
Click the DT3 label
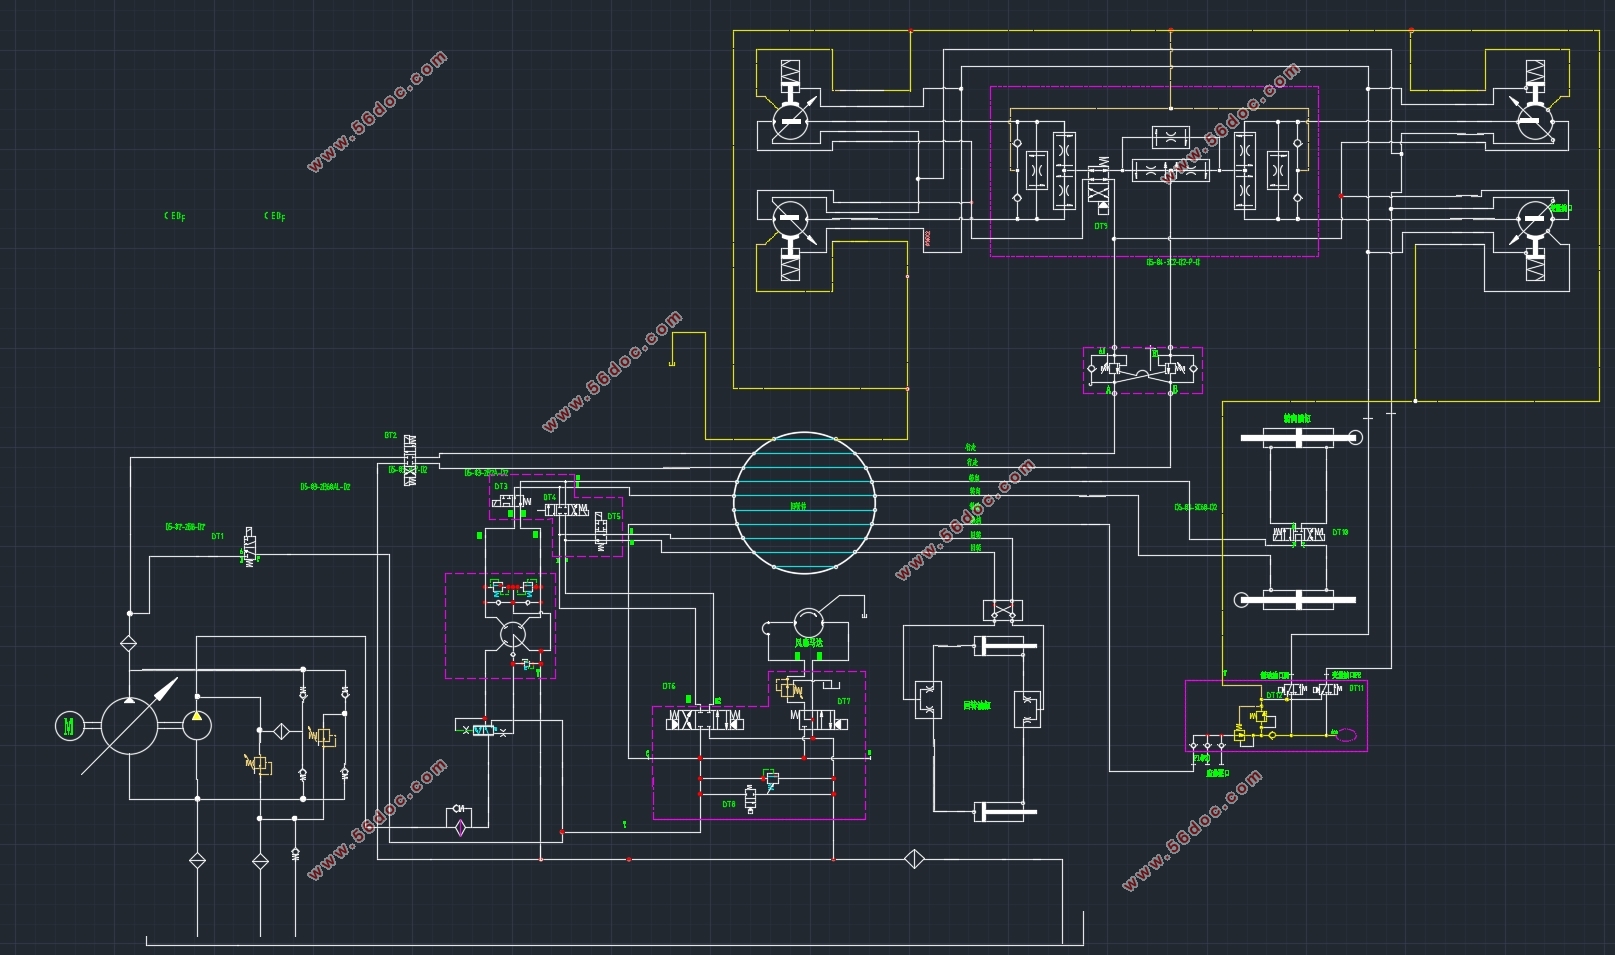[501, 487]
